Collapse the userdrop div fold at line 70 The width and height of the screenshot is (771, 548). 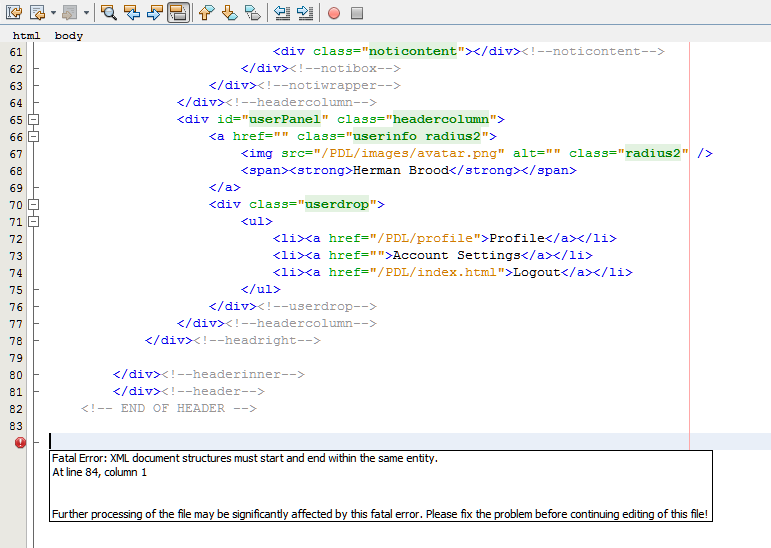(x=34, y=204)
